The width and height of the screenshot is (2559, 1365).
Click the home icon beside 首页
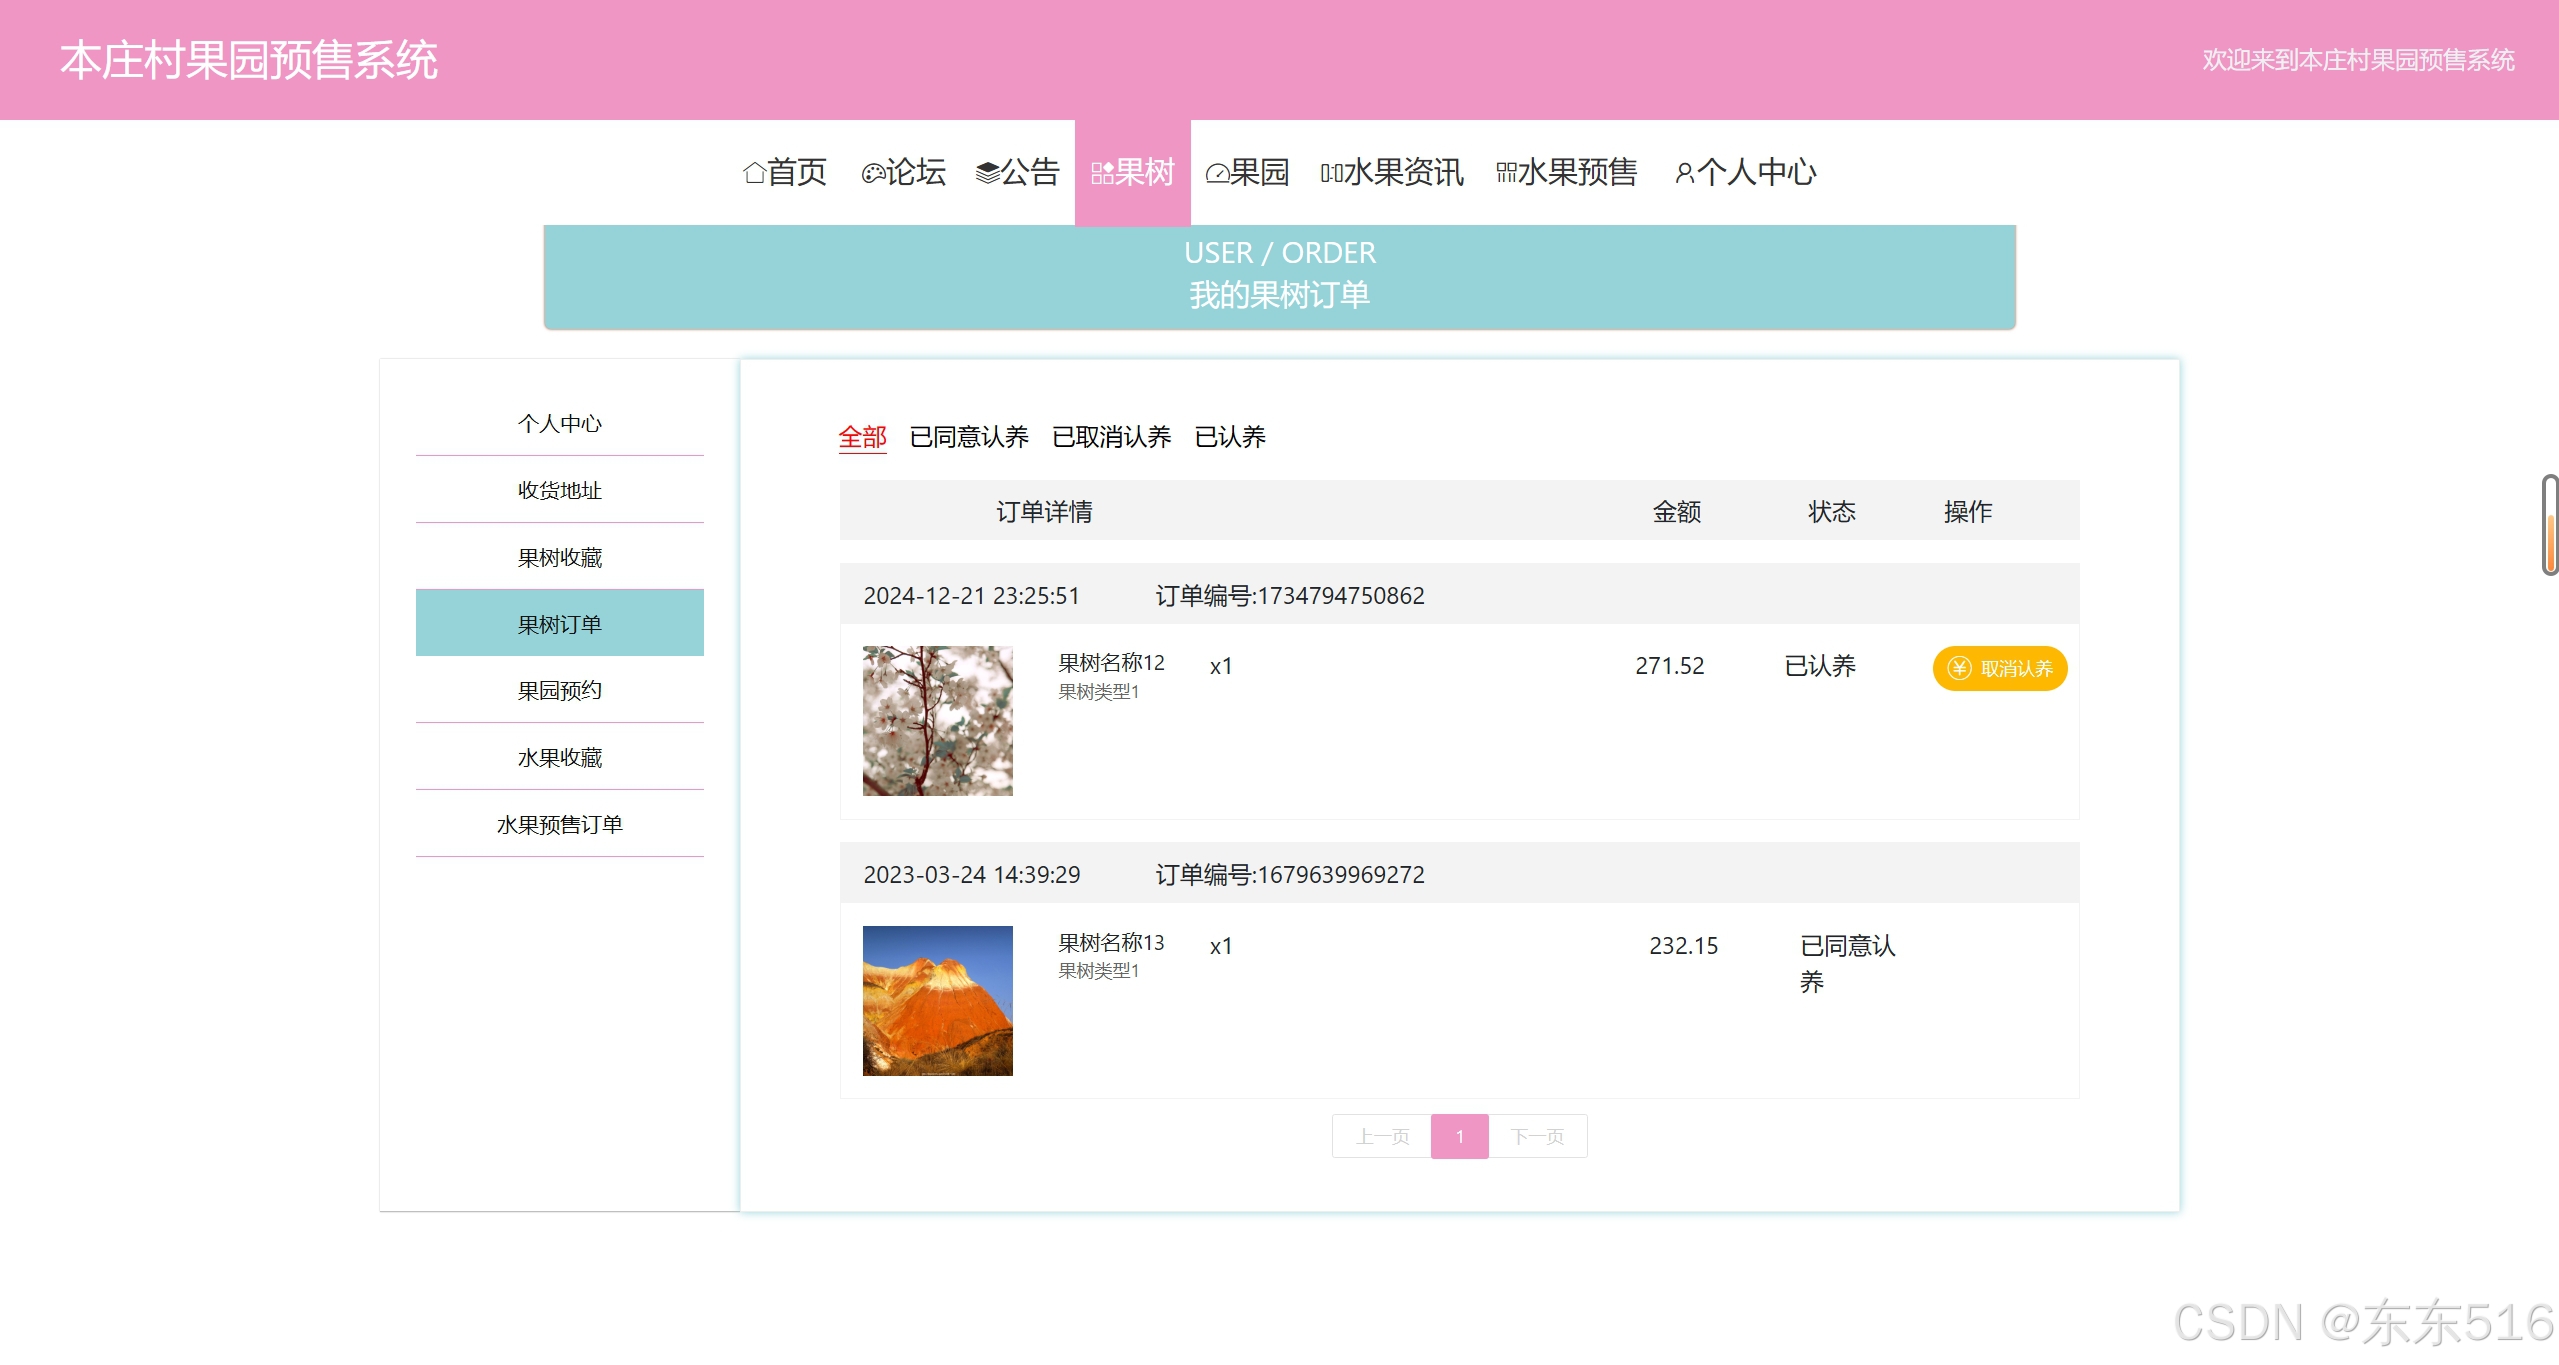point(754,173)
